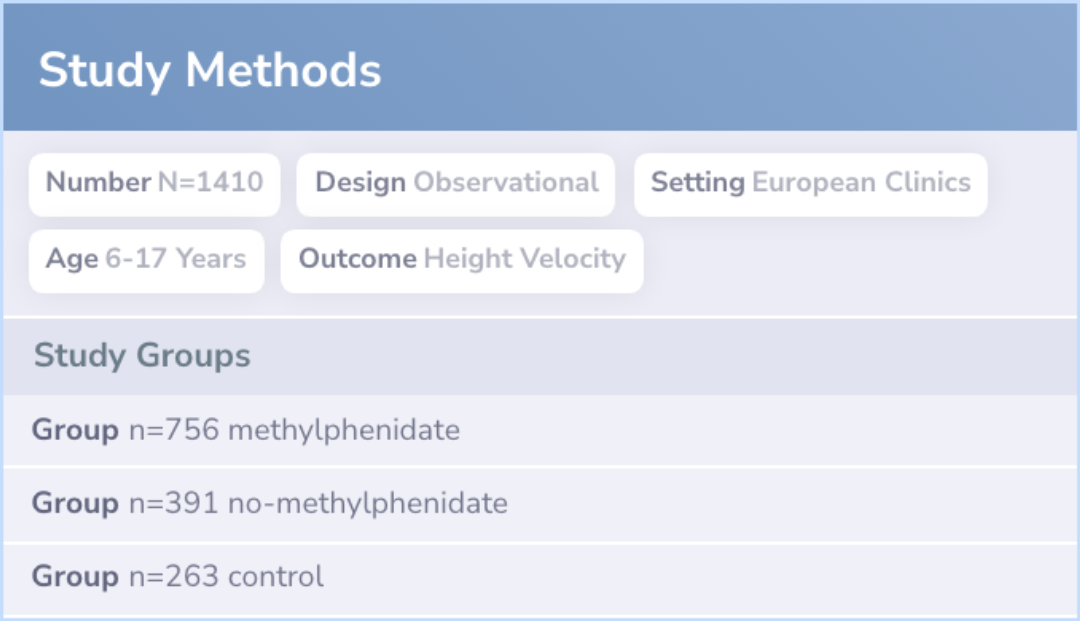1080x621 pixels.
Task: Select the Number N=1410 chip
Action: [x=154, y=185]
